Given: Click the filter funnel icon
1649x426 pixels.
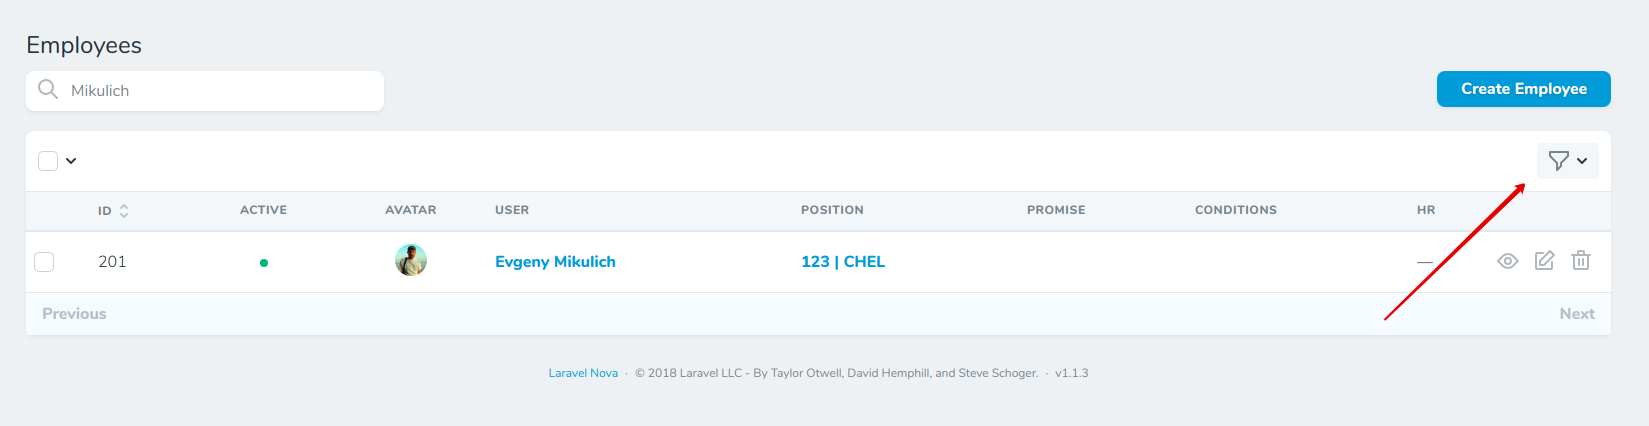Looking at the screenshot, I should (x=1558, y=160).
